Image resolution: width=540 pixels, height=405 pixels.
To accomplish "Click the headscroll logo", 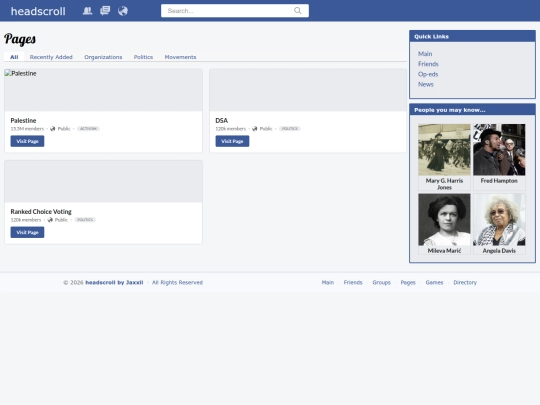I will 38,11.
